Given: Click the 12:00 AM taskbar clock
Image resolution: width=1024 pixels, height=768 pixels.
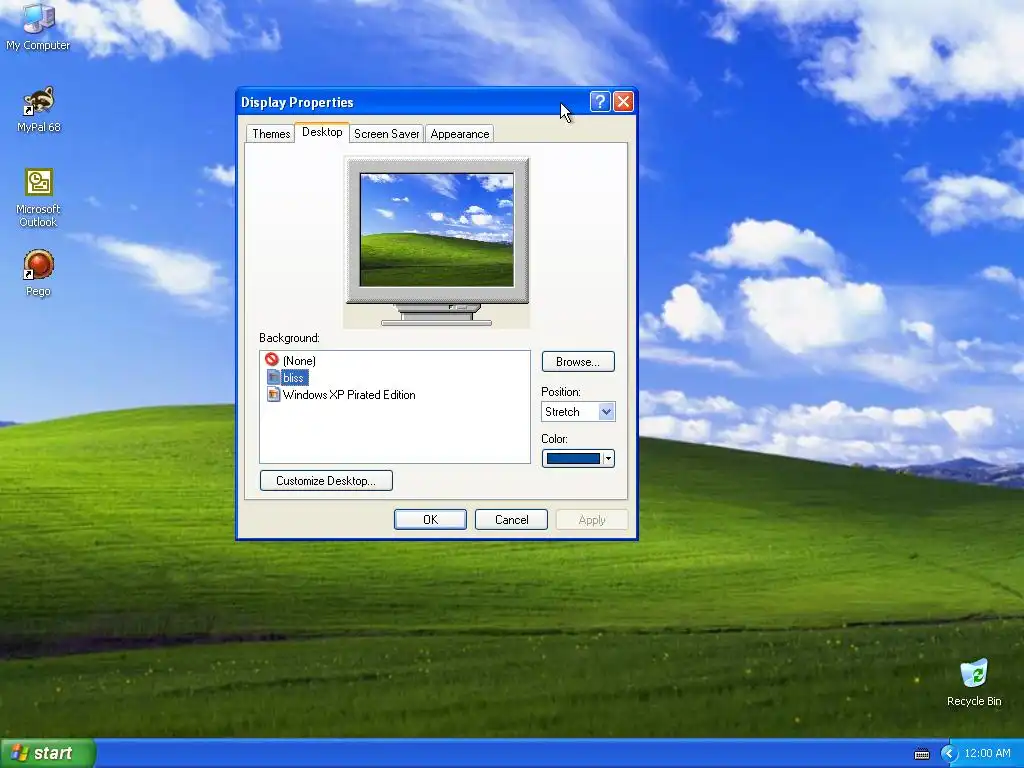Looking at the screenshot, I should pos(987,754).
